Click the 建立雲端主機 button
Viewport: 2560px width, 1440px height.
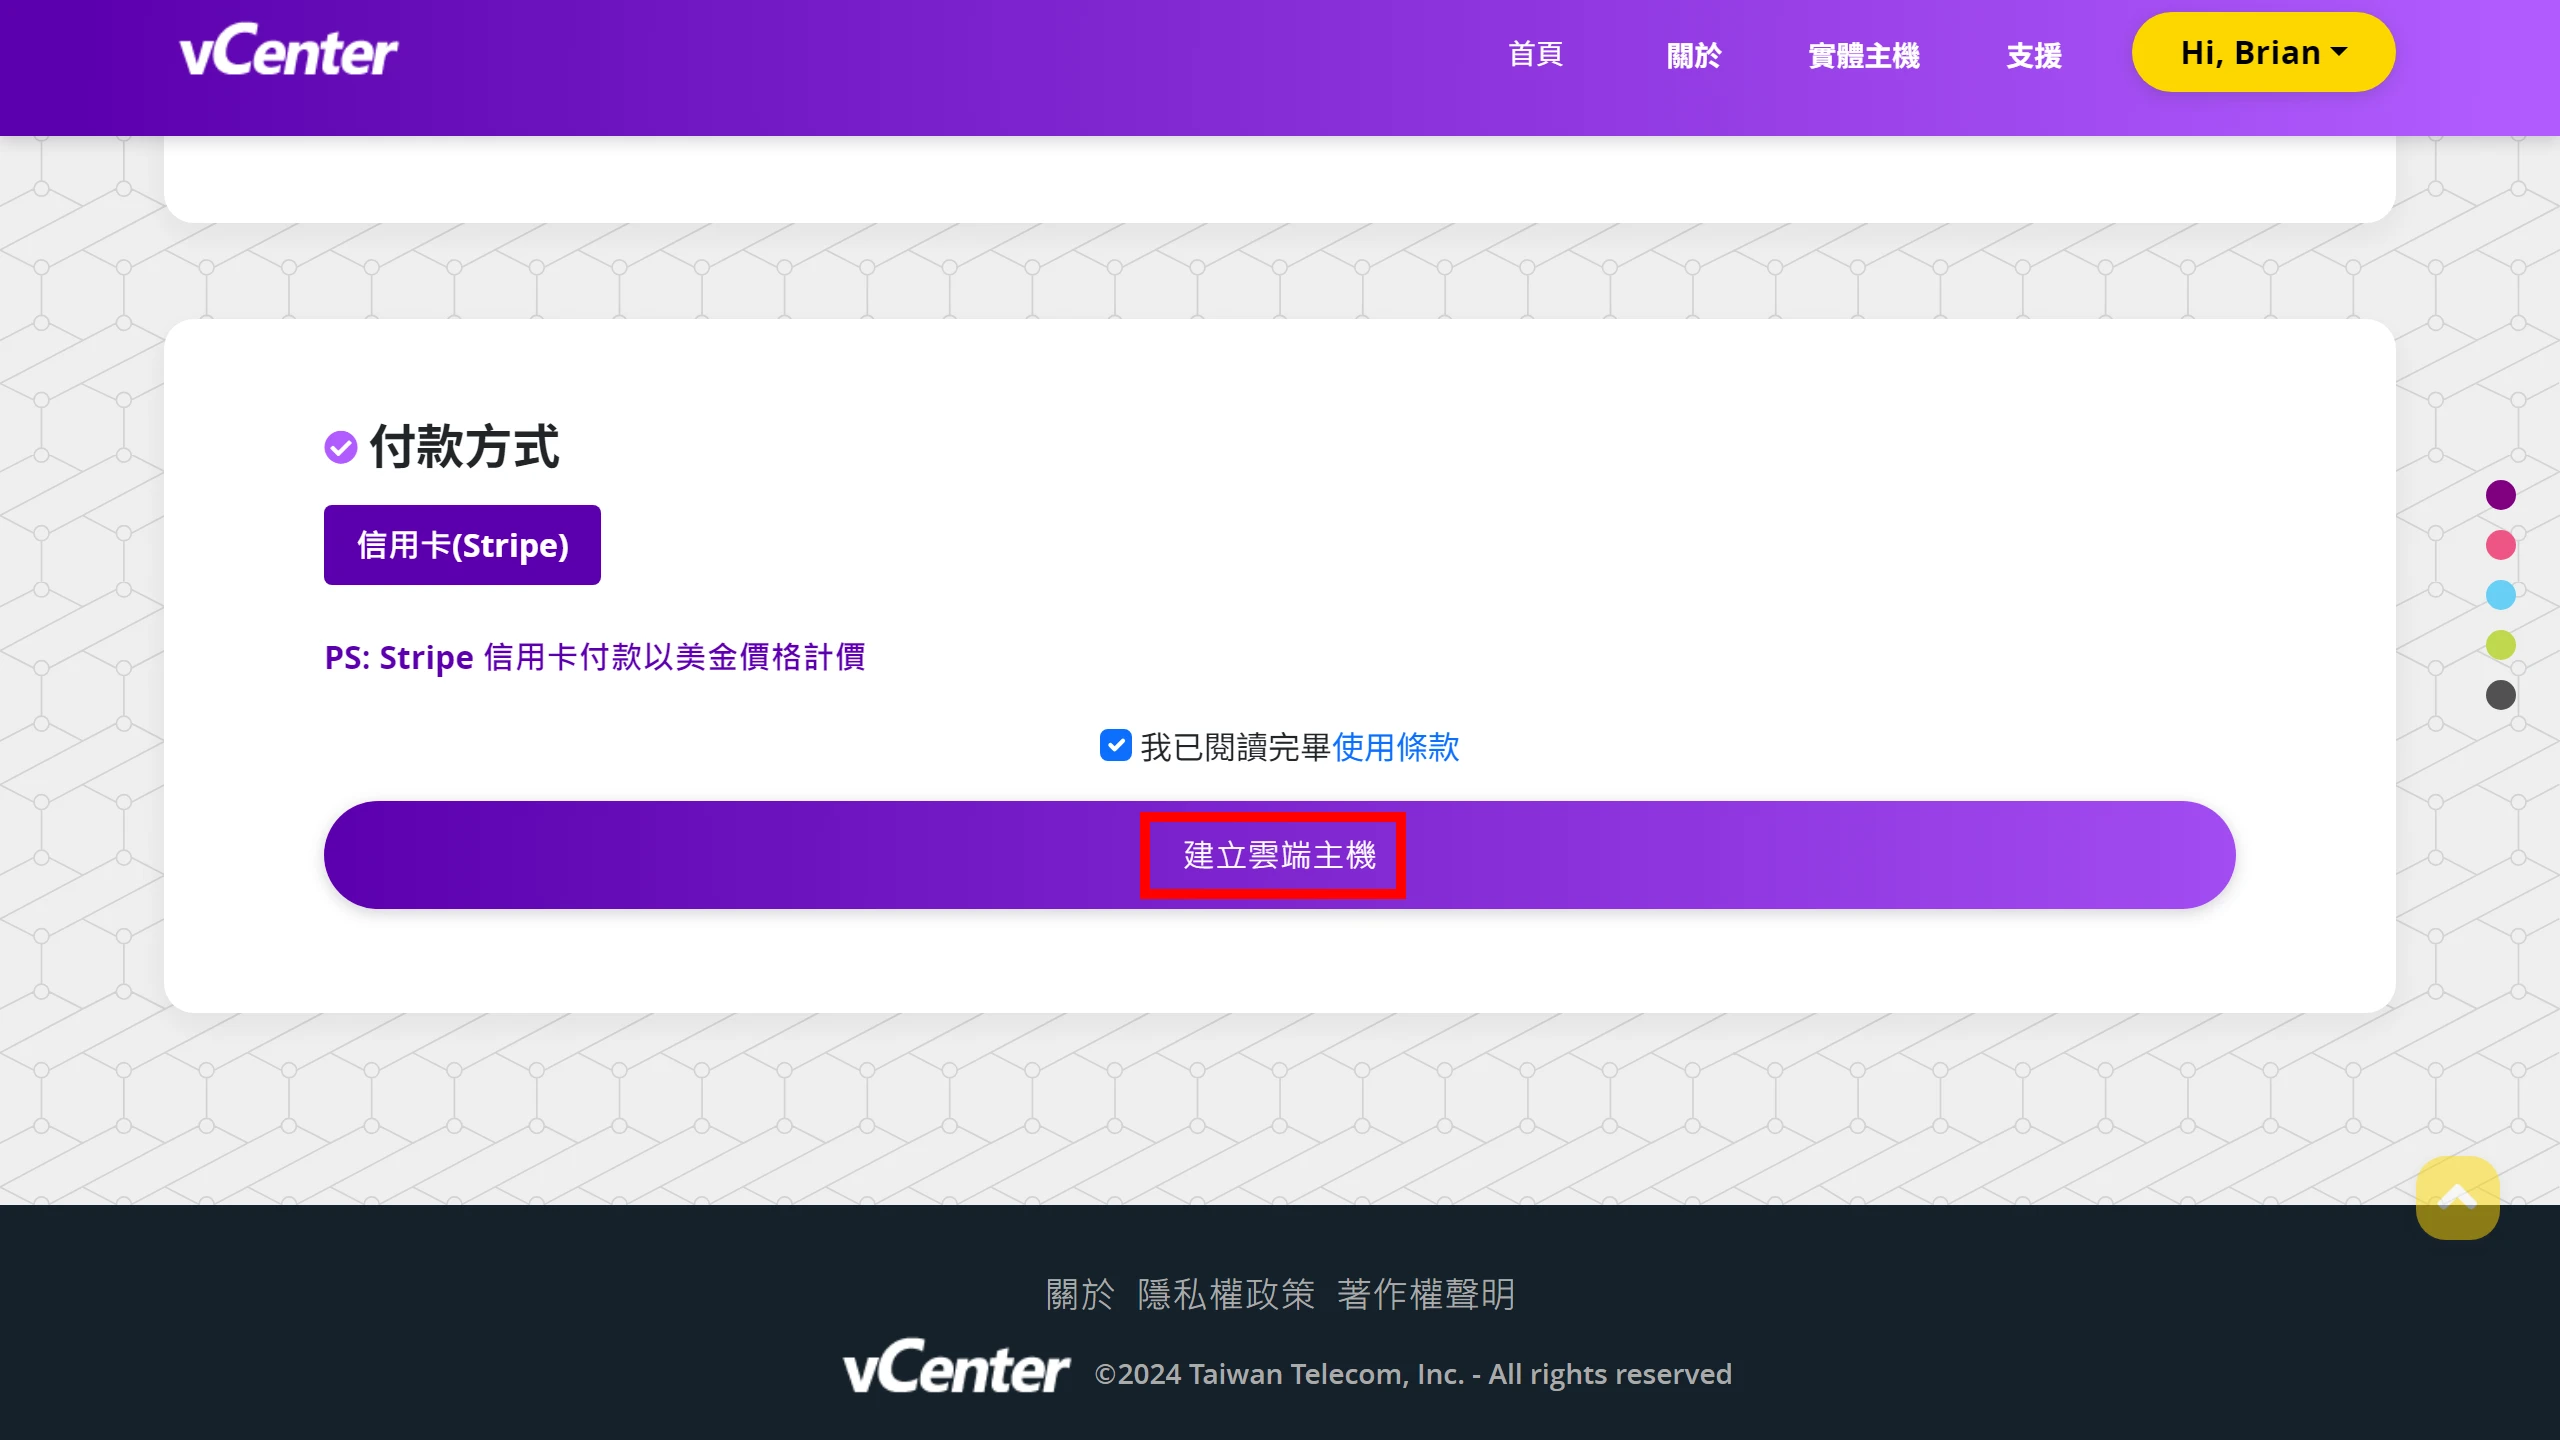1273,855
